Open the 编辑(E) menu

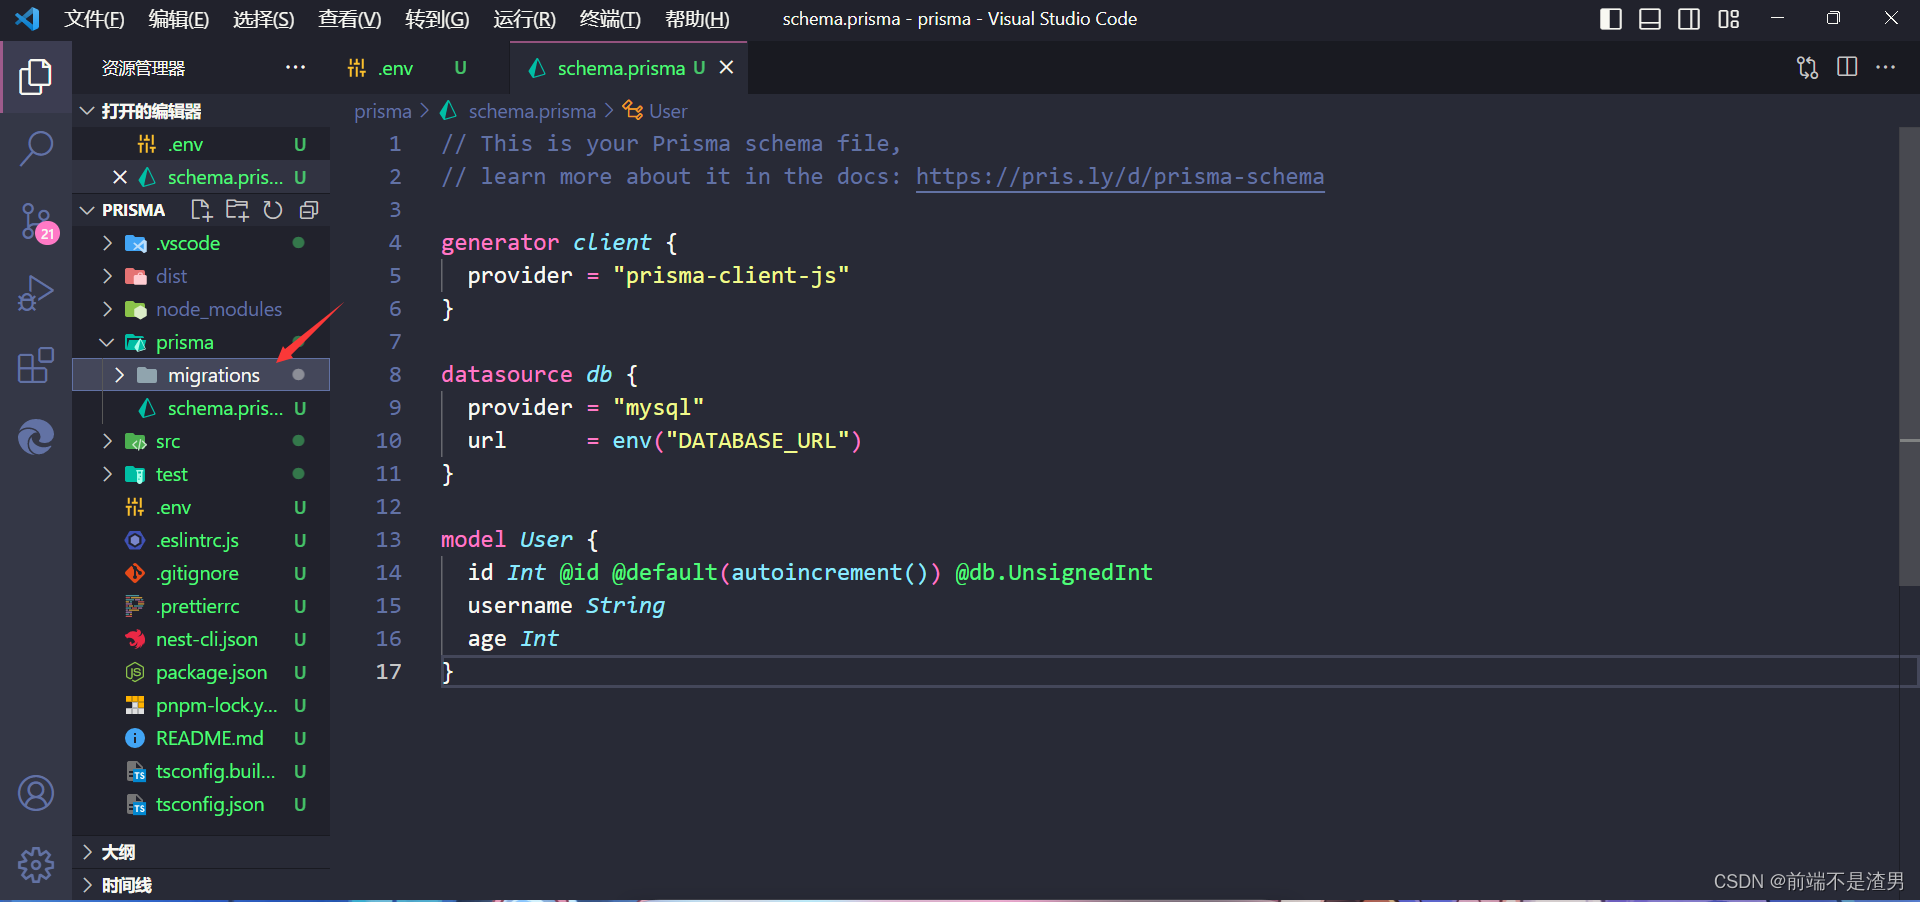179,19
